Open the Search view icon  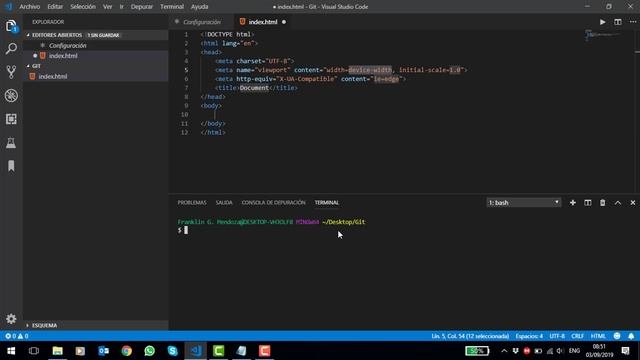click(x=11, y=49)
